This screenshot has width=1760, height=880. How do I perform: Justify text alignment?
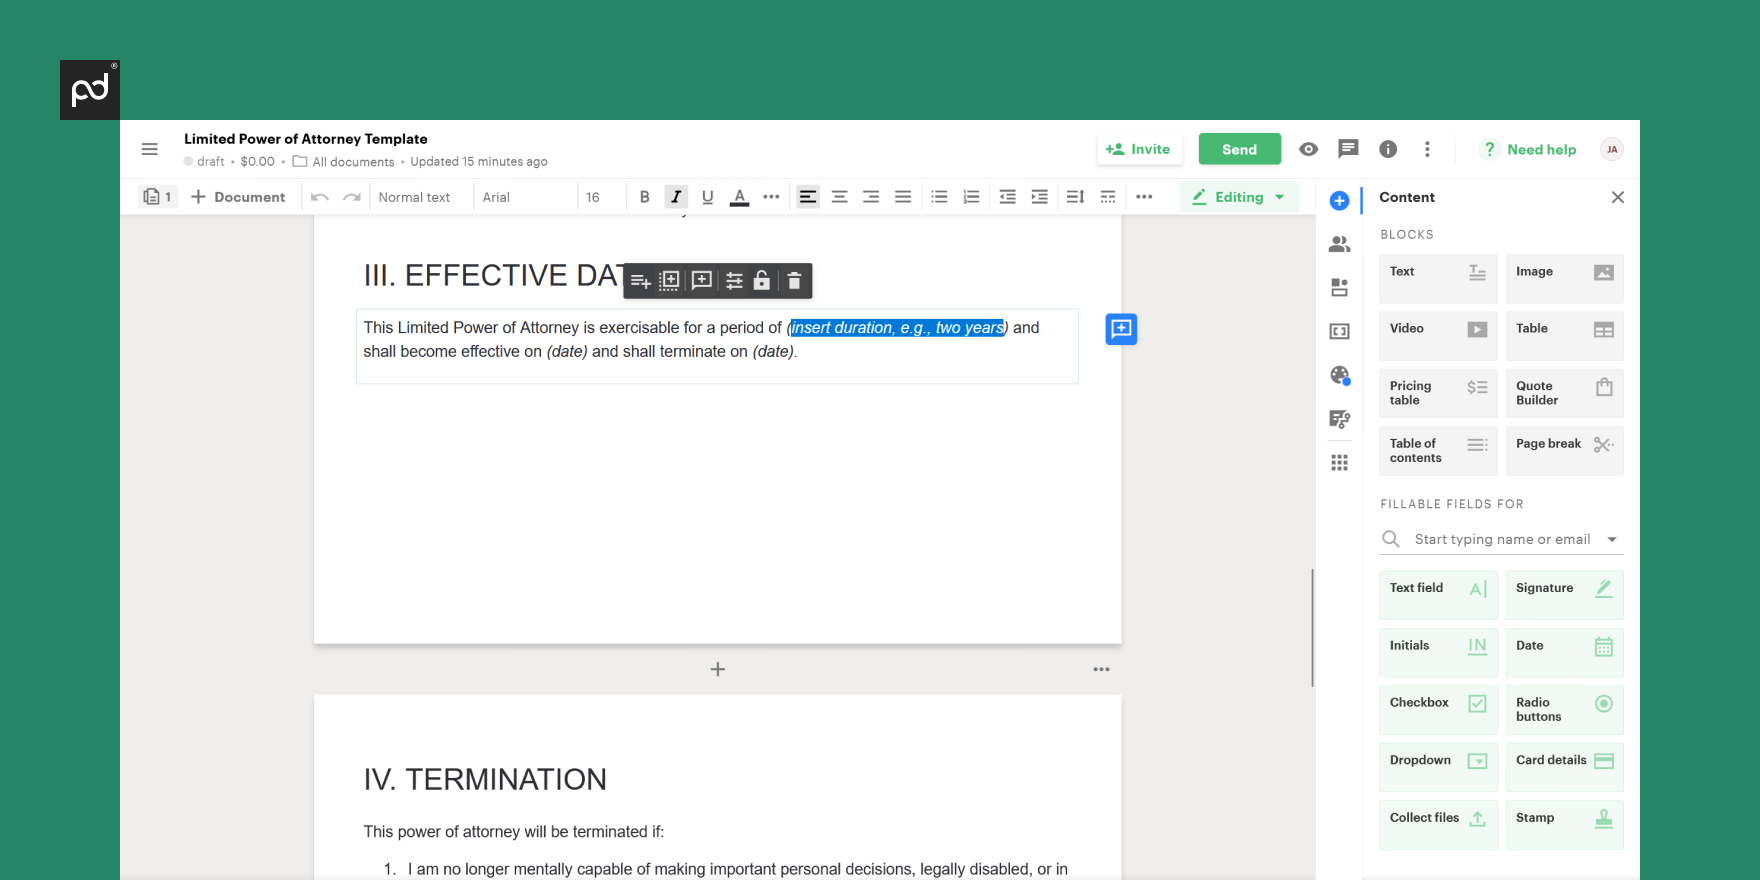(903, 197)
